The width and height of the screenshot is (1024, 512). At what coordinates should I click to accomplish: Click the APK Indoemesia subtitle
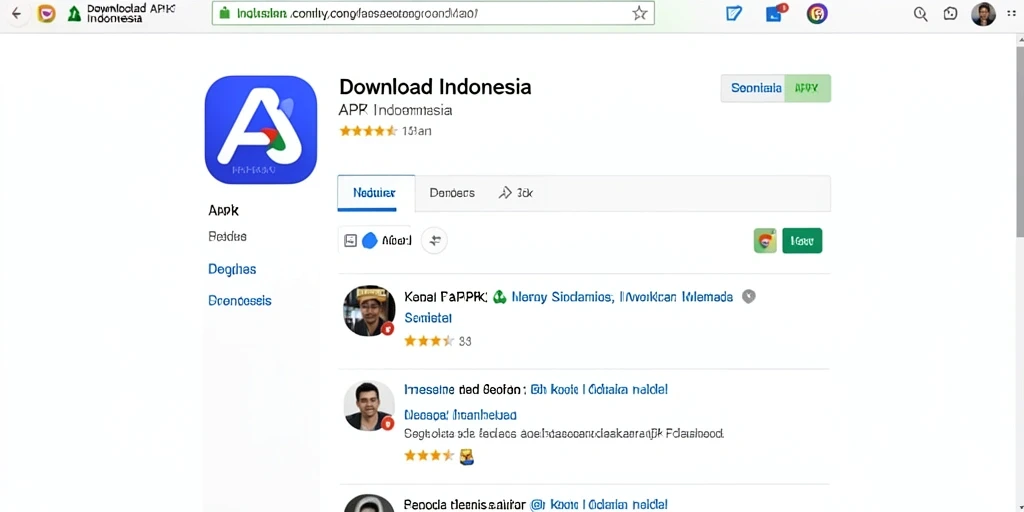tap(396, 110)
